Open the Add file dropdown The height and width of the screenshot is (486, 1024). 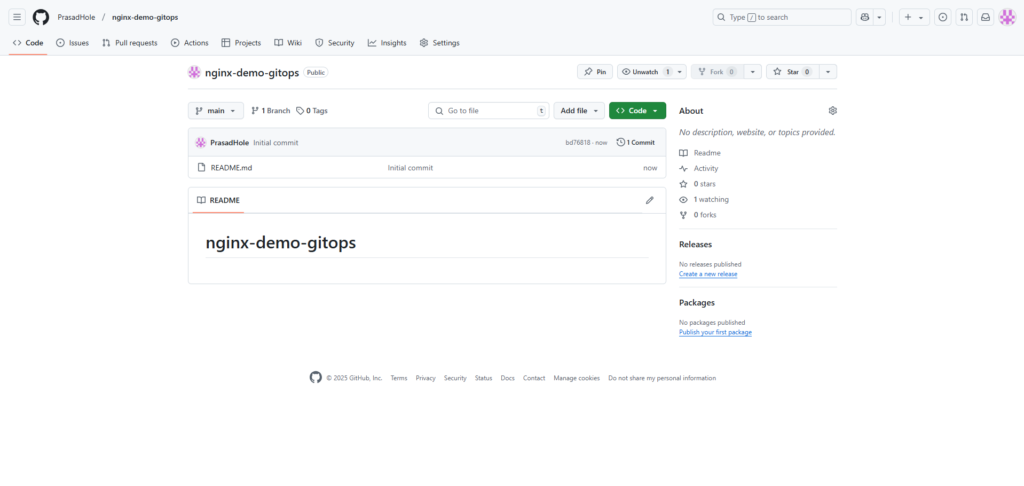click(x=579, y=110)
